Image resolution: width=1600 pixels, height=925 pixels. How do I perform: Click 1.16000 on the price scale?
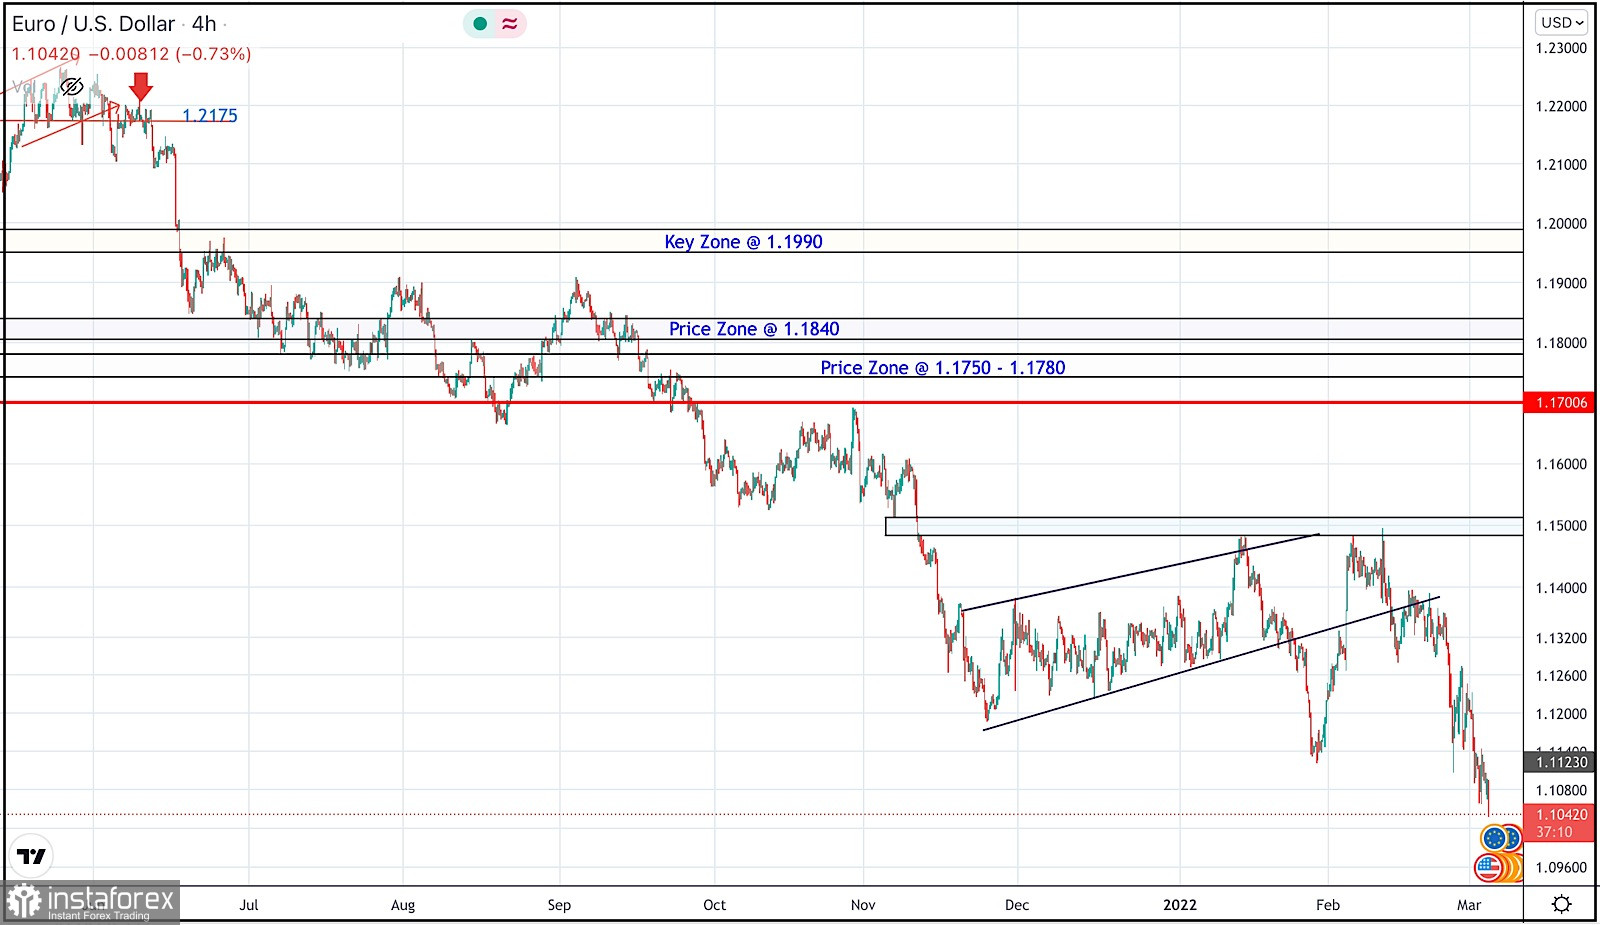pos(1561,464)
